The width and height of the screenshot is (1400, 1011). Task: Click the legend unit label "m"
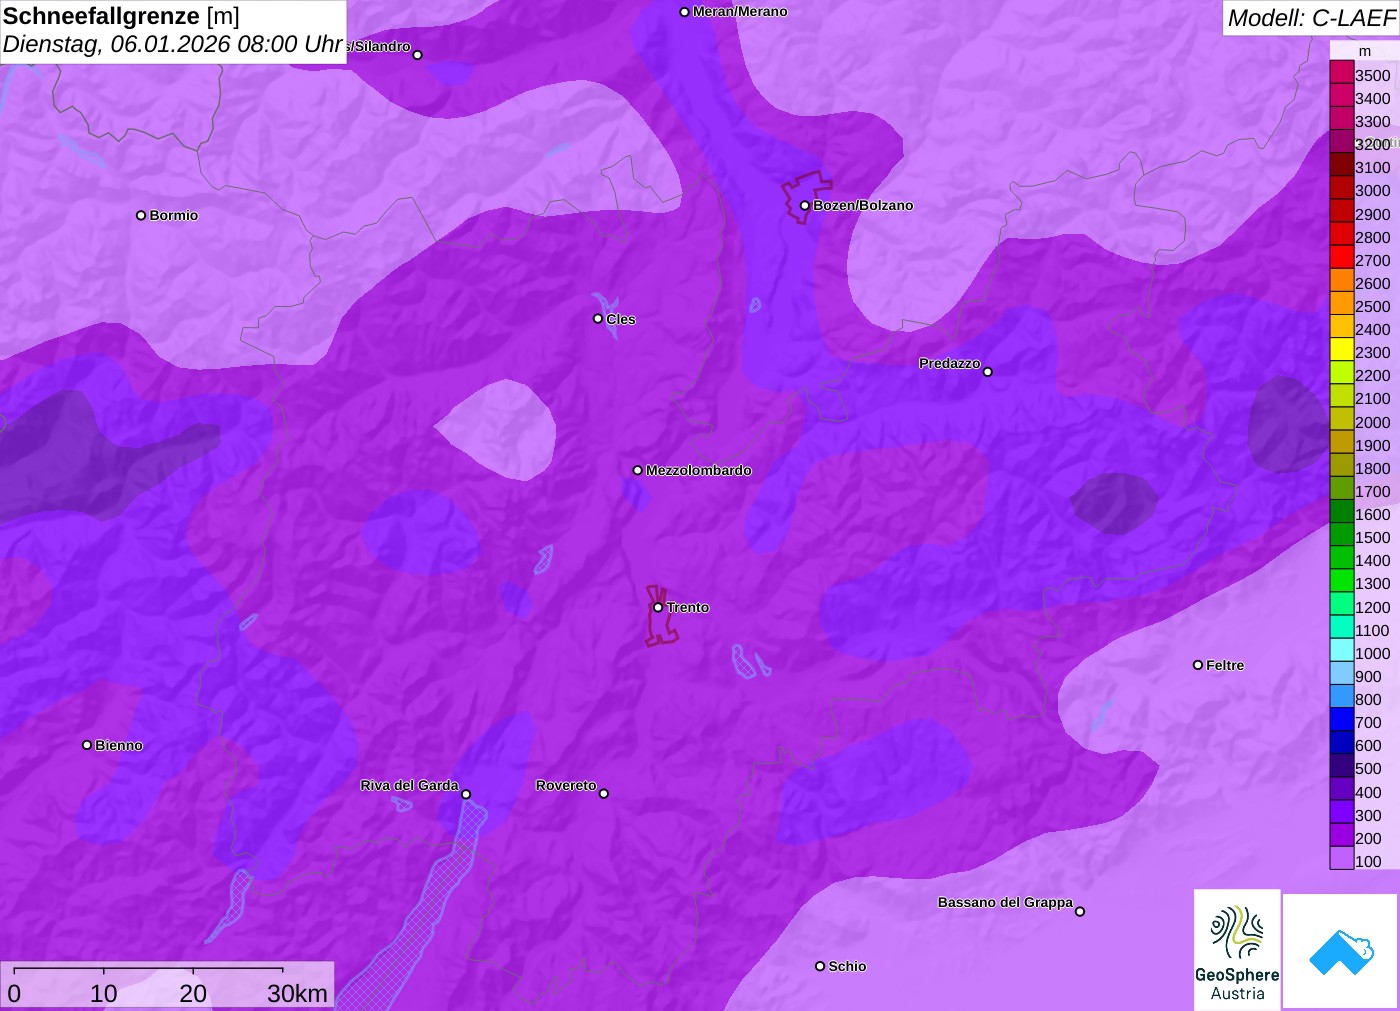pyautogui.click(x=1365, y=51)
